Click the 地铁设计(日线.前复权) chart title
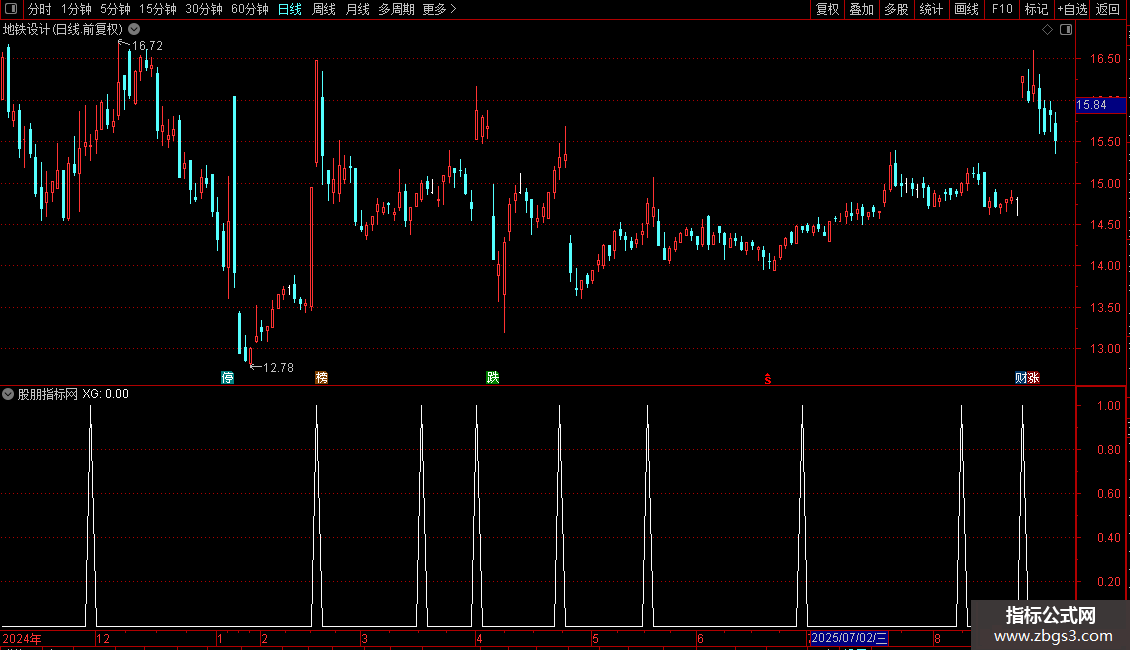The height and width of the screenshot is (650, 1130). pos(63,30)
